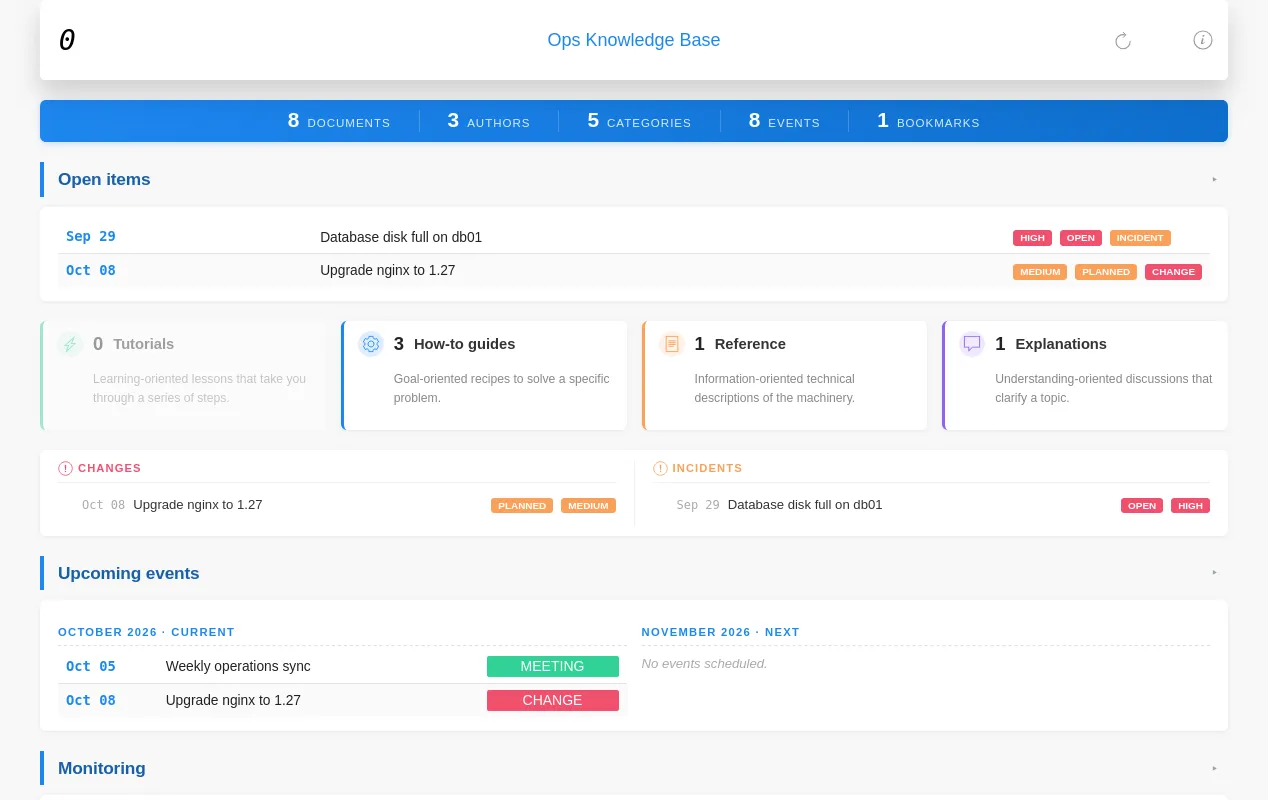Click the 'No events scheduled.' text
Viewport: 1280px width, 800px height.
(704, 663)
